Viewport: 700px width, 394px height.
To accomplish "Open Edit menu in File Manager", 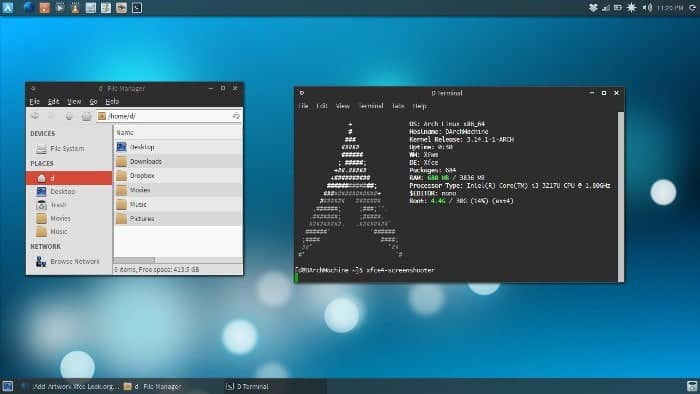I will pyautogui.click(x=53, y=102).
